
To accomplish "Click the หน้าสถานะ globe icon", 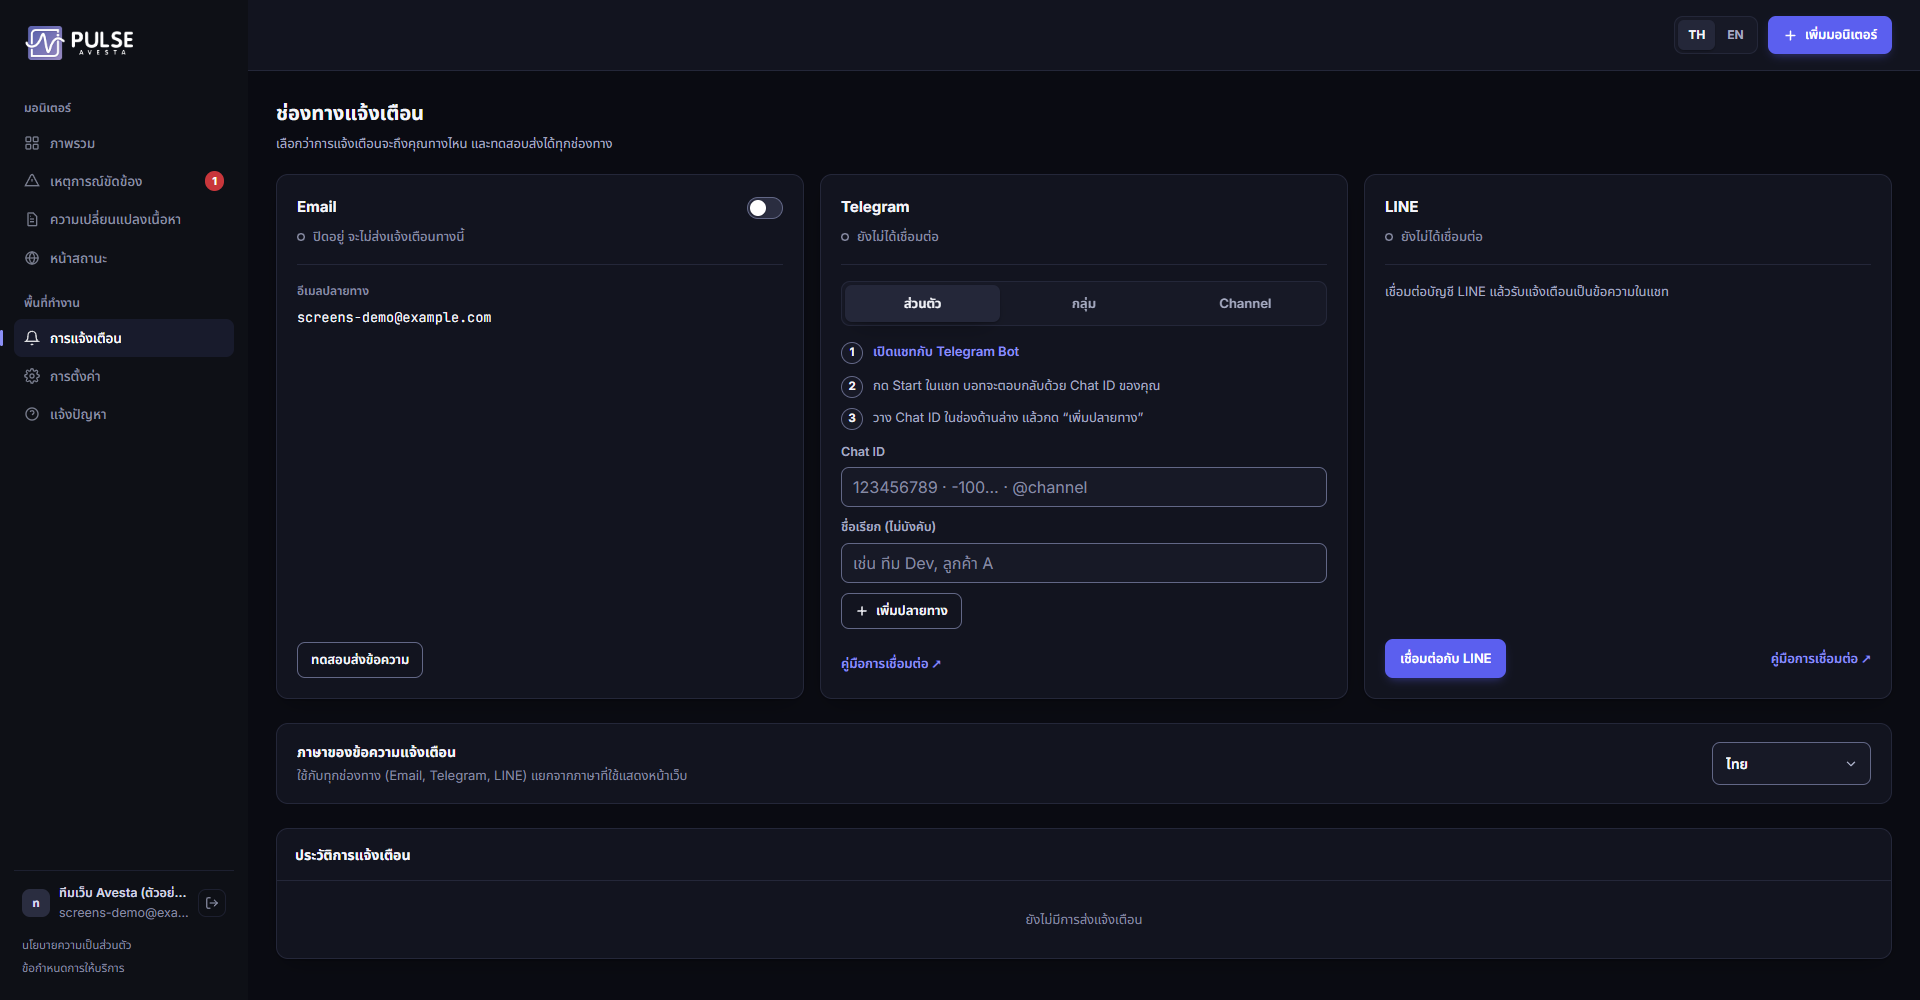I will point(32,258).
